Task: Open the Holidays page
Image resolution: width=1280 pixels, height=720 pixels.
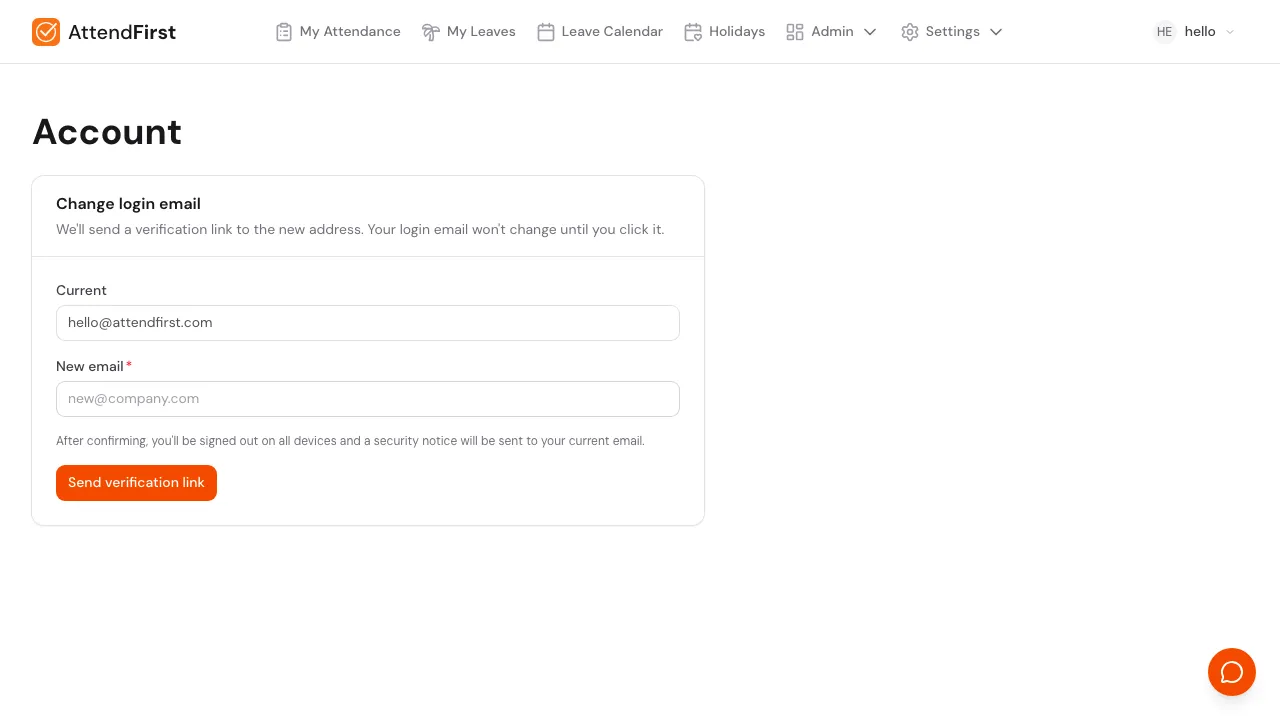Action: pyautogui.click(x=737, y=32)
